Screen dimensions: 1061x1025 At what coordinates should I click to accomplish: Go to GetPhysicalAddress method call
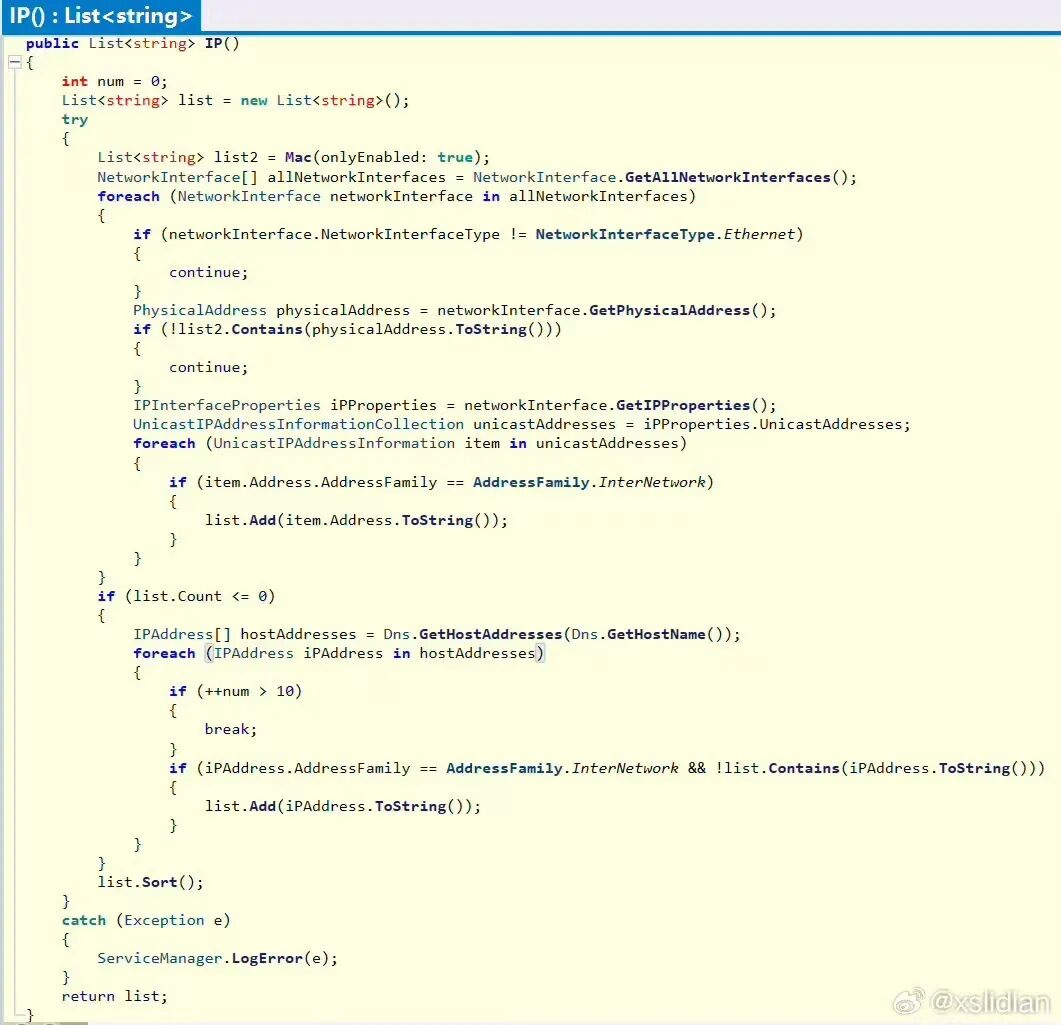pyautogui.click(x=669, y=311)
